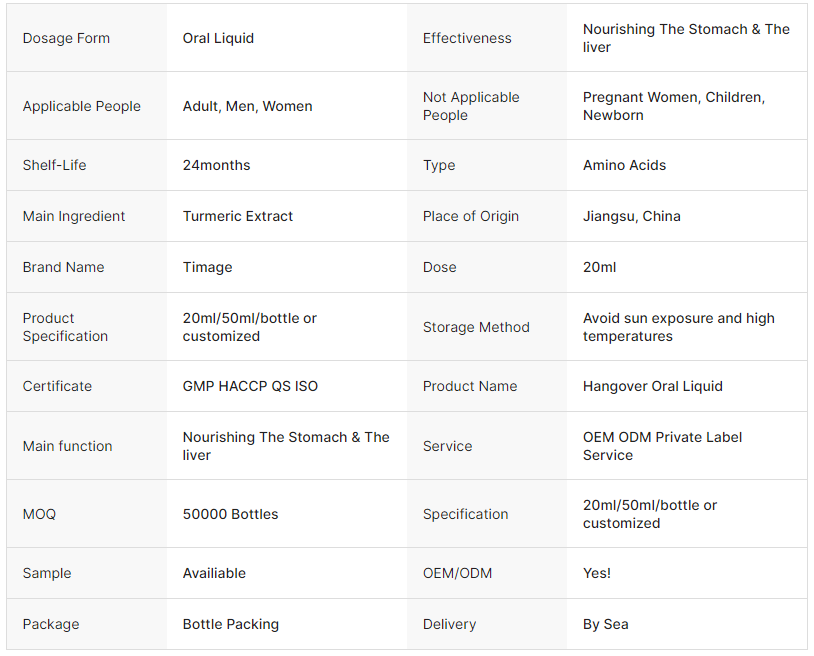Click 'Pregnant Women, Children, Newborn' text

pos(673,106)
